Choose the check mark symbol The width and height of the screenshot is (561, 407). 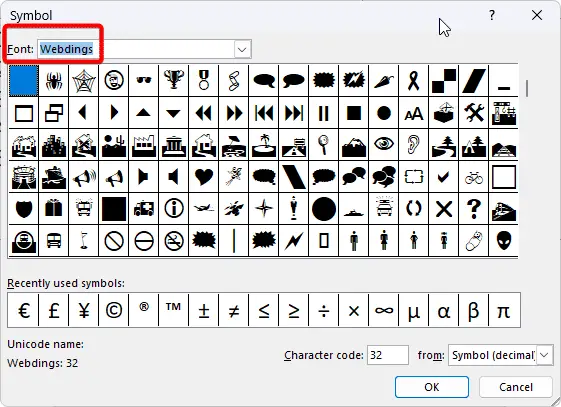(x=444, y=177)
